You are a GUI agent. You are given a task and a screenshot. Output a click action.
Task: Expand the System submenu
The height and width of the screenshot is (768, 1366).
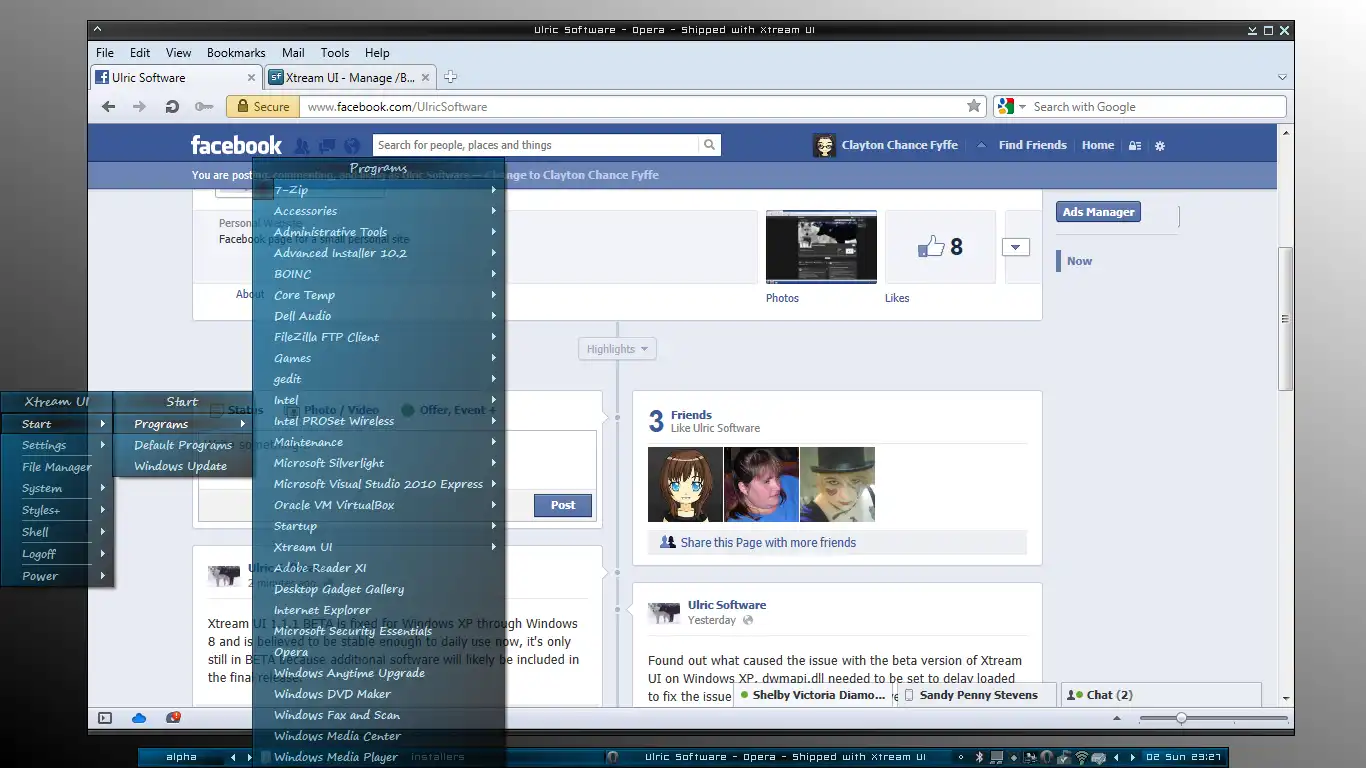coord(57,488)
